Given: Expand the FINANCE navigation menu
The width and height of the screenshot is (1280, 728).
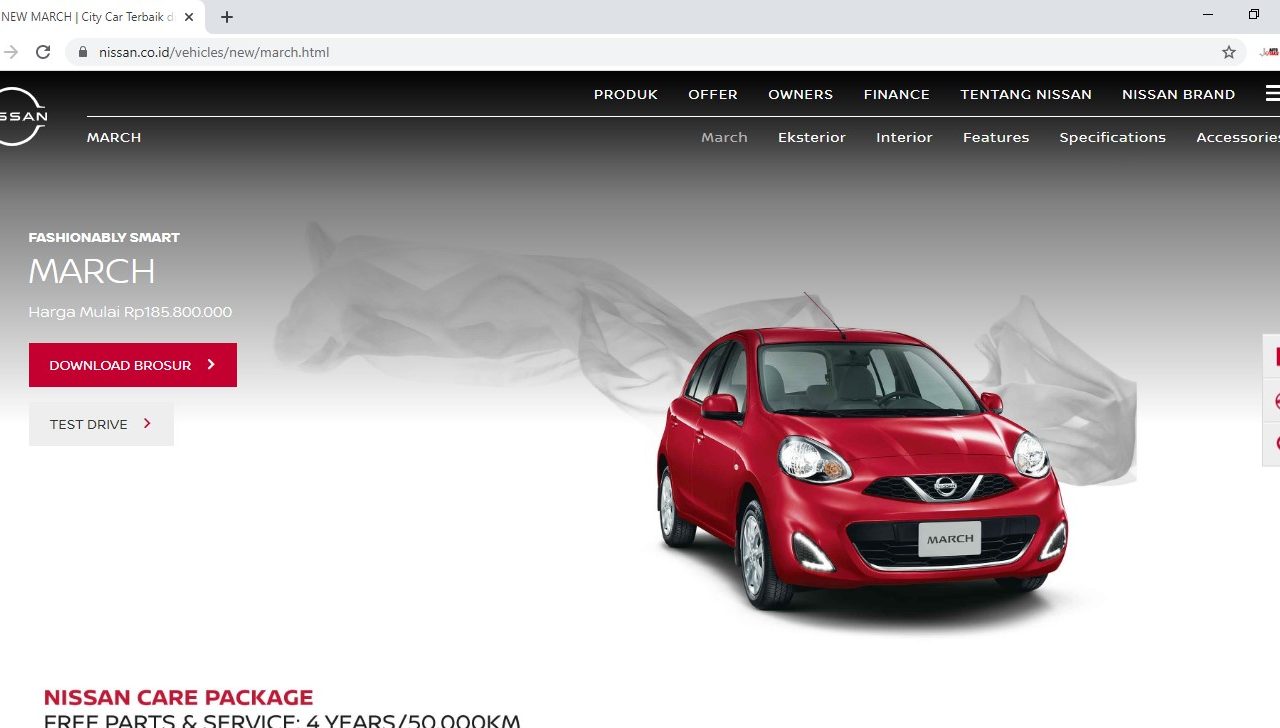Looking at the screenshot, I should (896, 94).
